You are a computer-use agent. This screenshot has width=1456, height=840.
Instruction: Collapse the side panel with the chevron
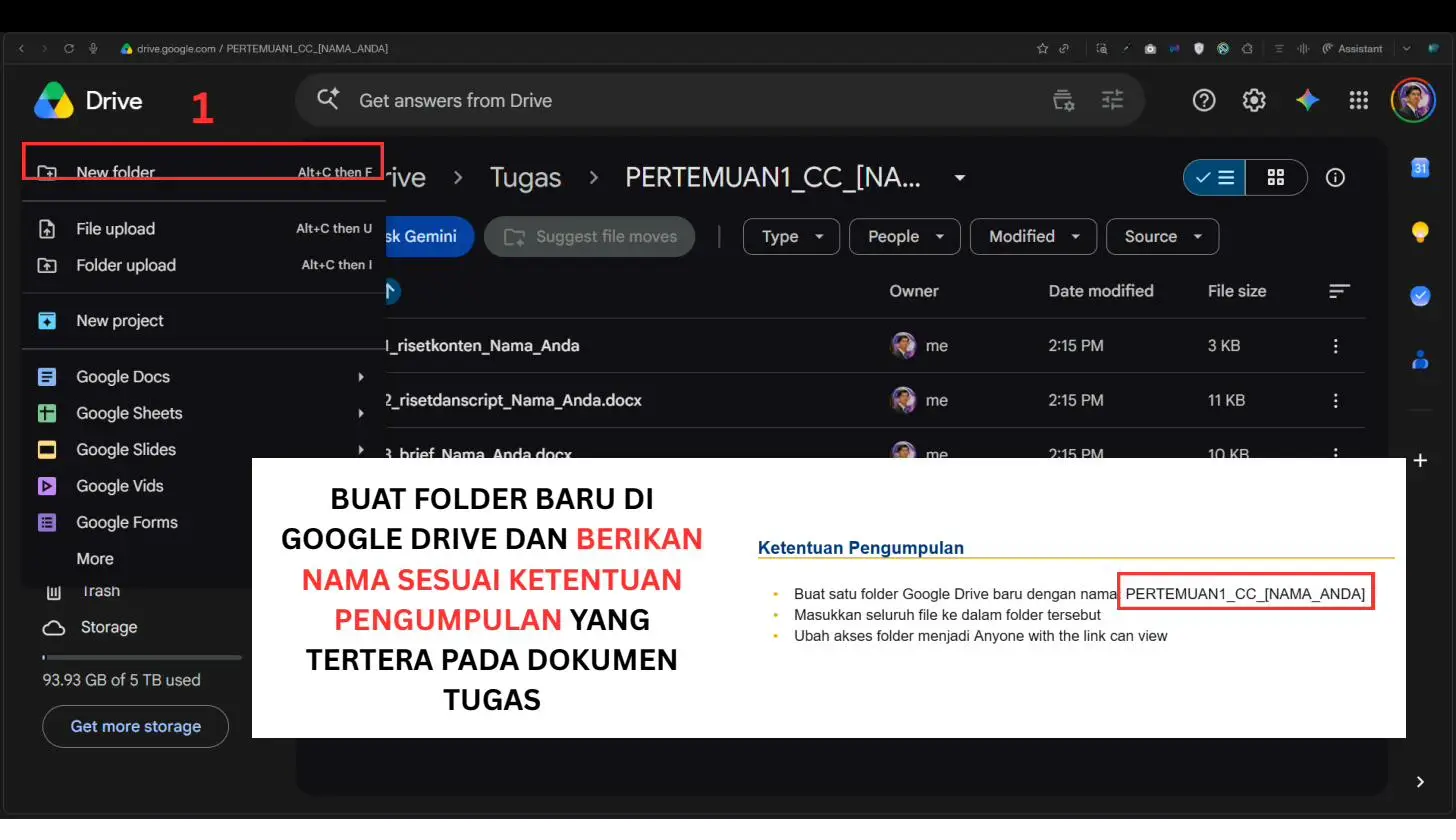[1420, 782]
